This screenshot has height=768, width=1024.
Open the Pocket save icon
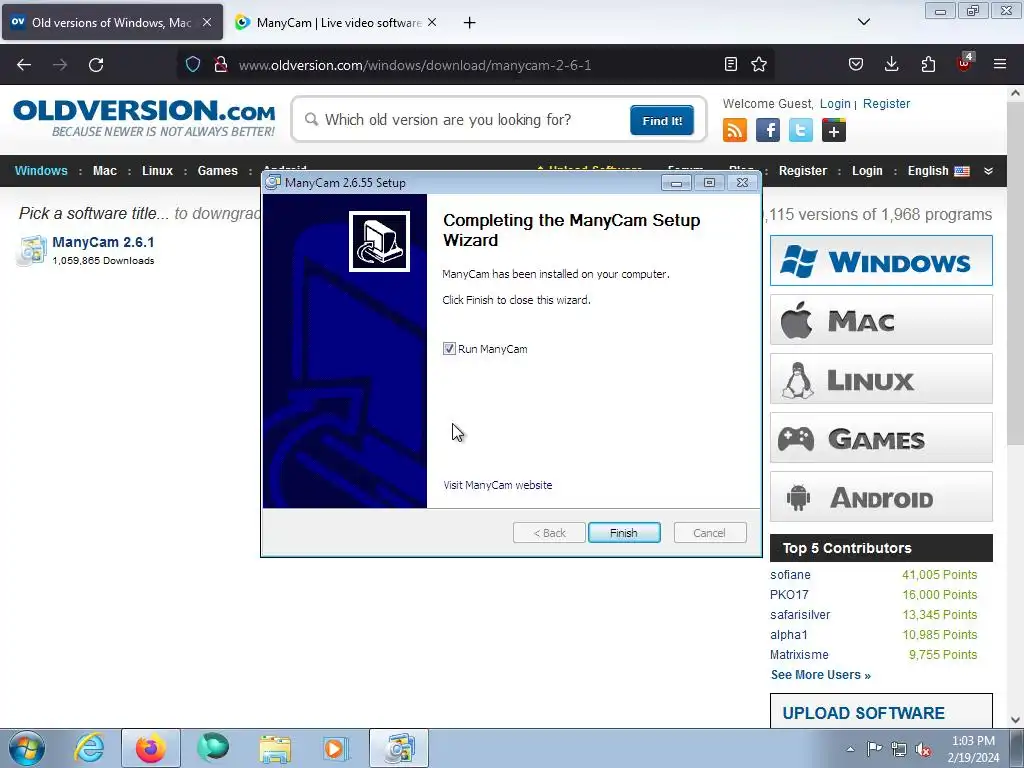point(856,64)
